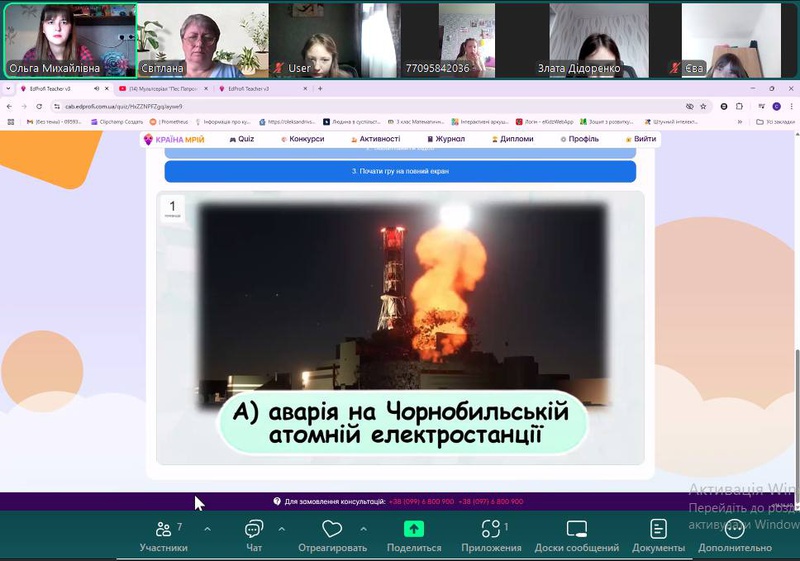Open the apps grid in bookmarks bar

[x=11, y=122]
